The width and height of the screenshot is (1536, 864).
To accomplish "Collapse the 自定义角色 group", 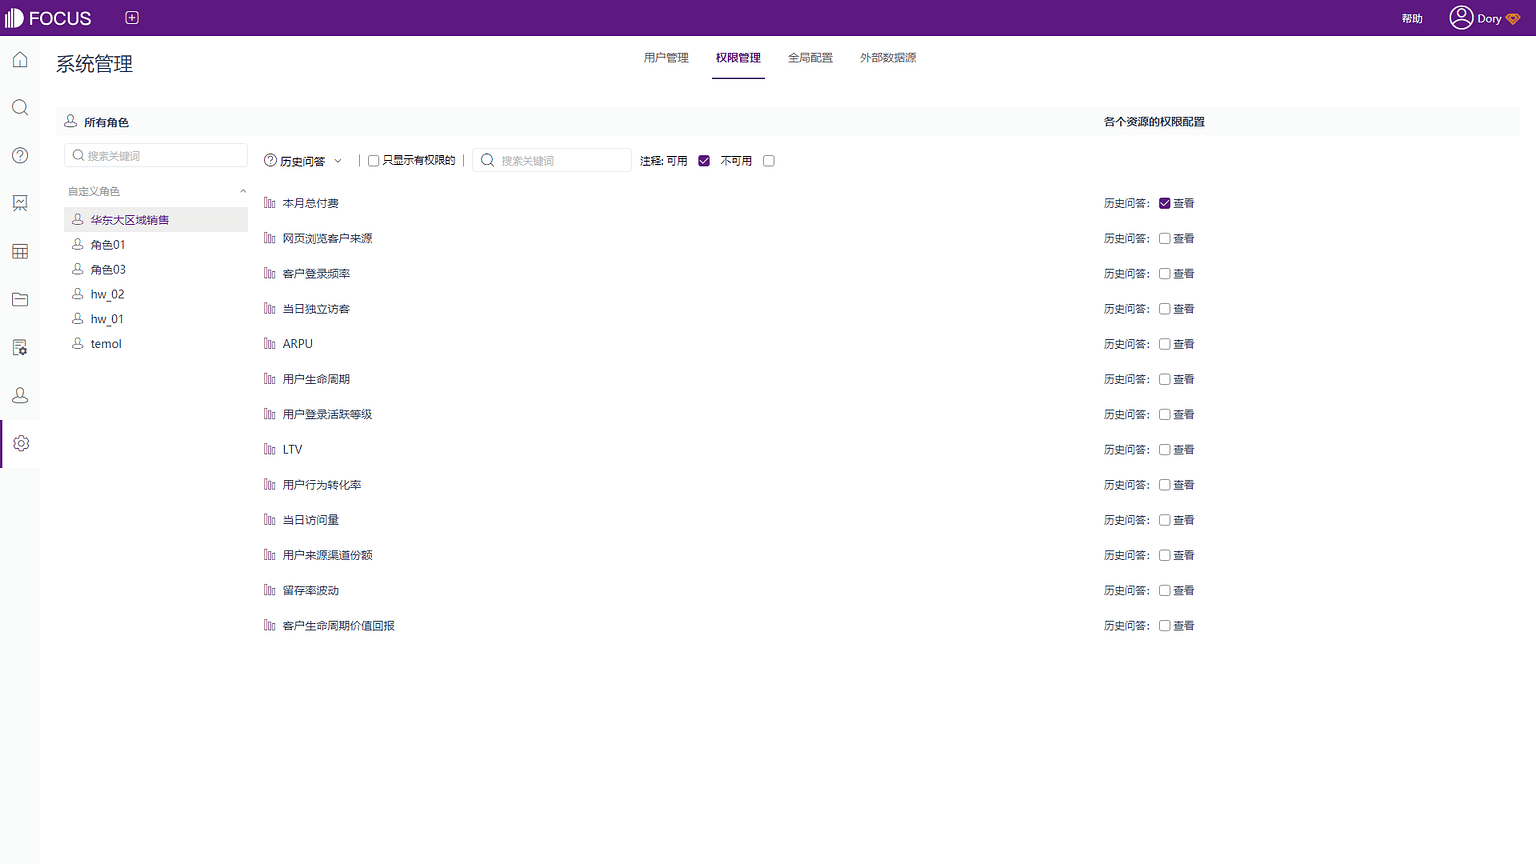I will coord(243,191).
